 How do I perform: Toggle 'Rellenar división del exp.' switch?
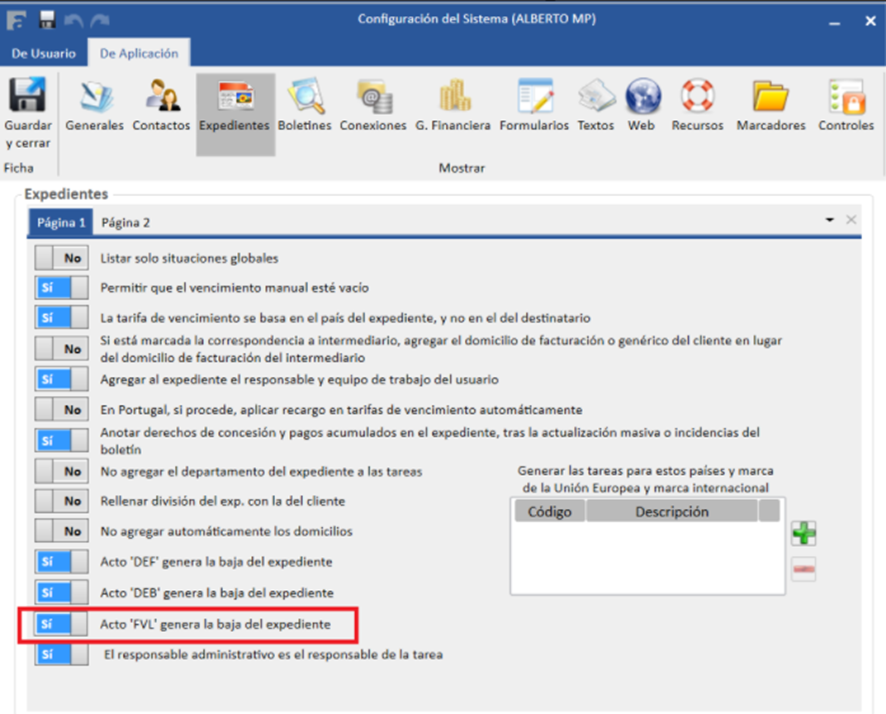click(x=61, y=501)
